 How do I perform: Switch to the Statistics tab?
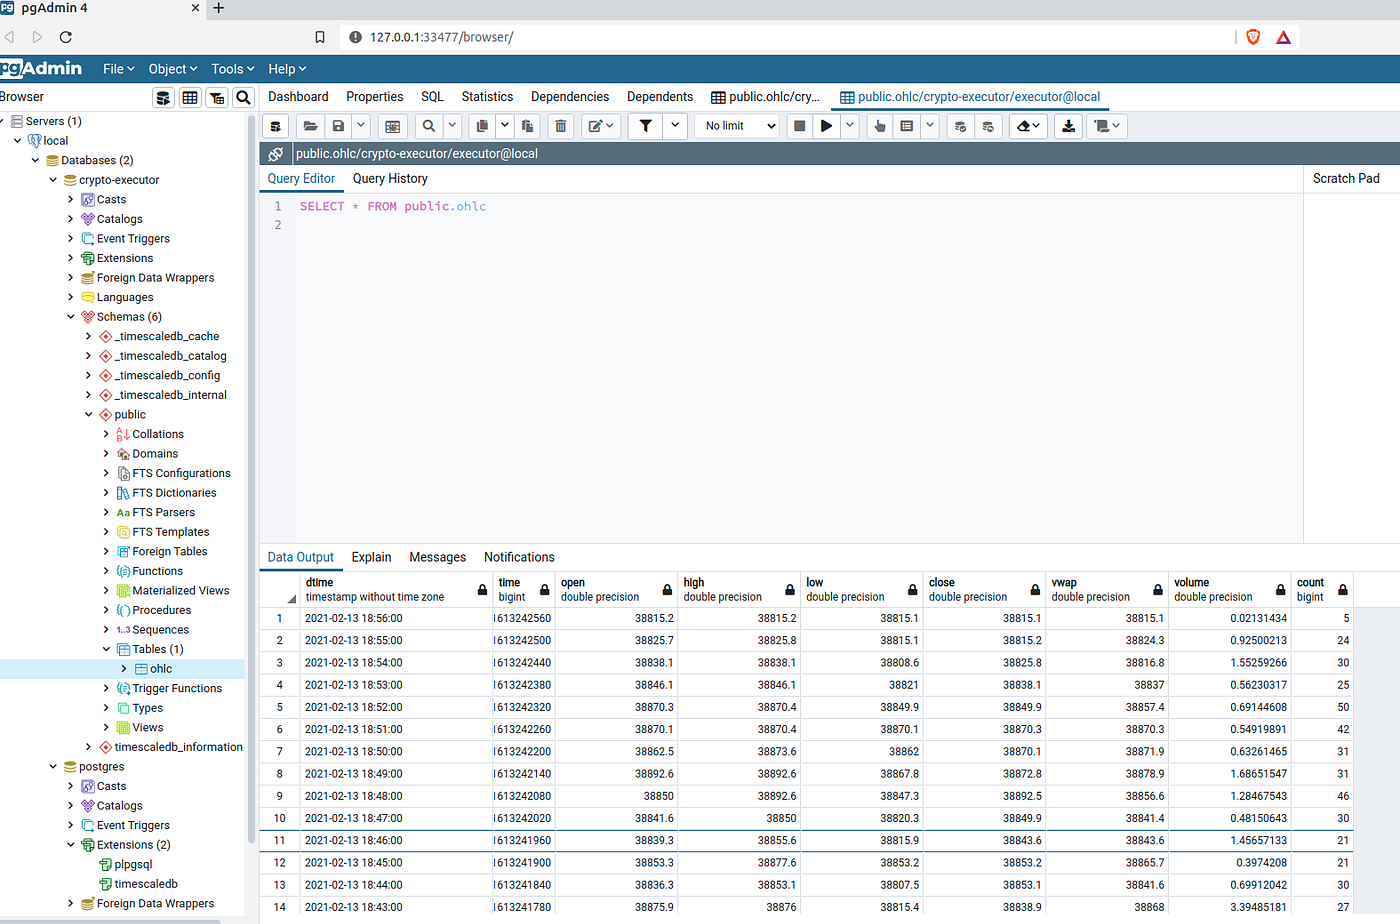click(487, 97)
